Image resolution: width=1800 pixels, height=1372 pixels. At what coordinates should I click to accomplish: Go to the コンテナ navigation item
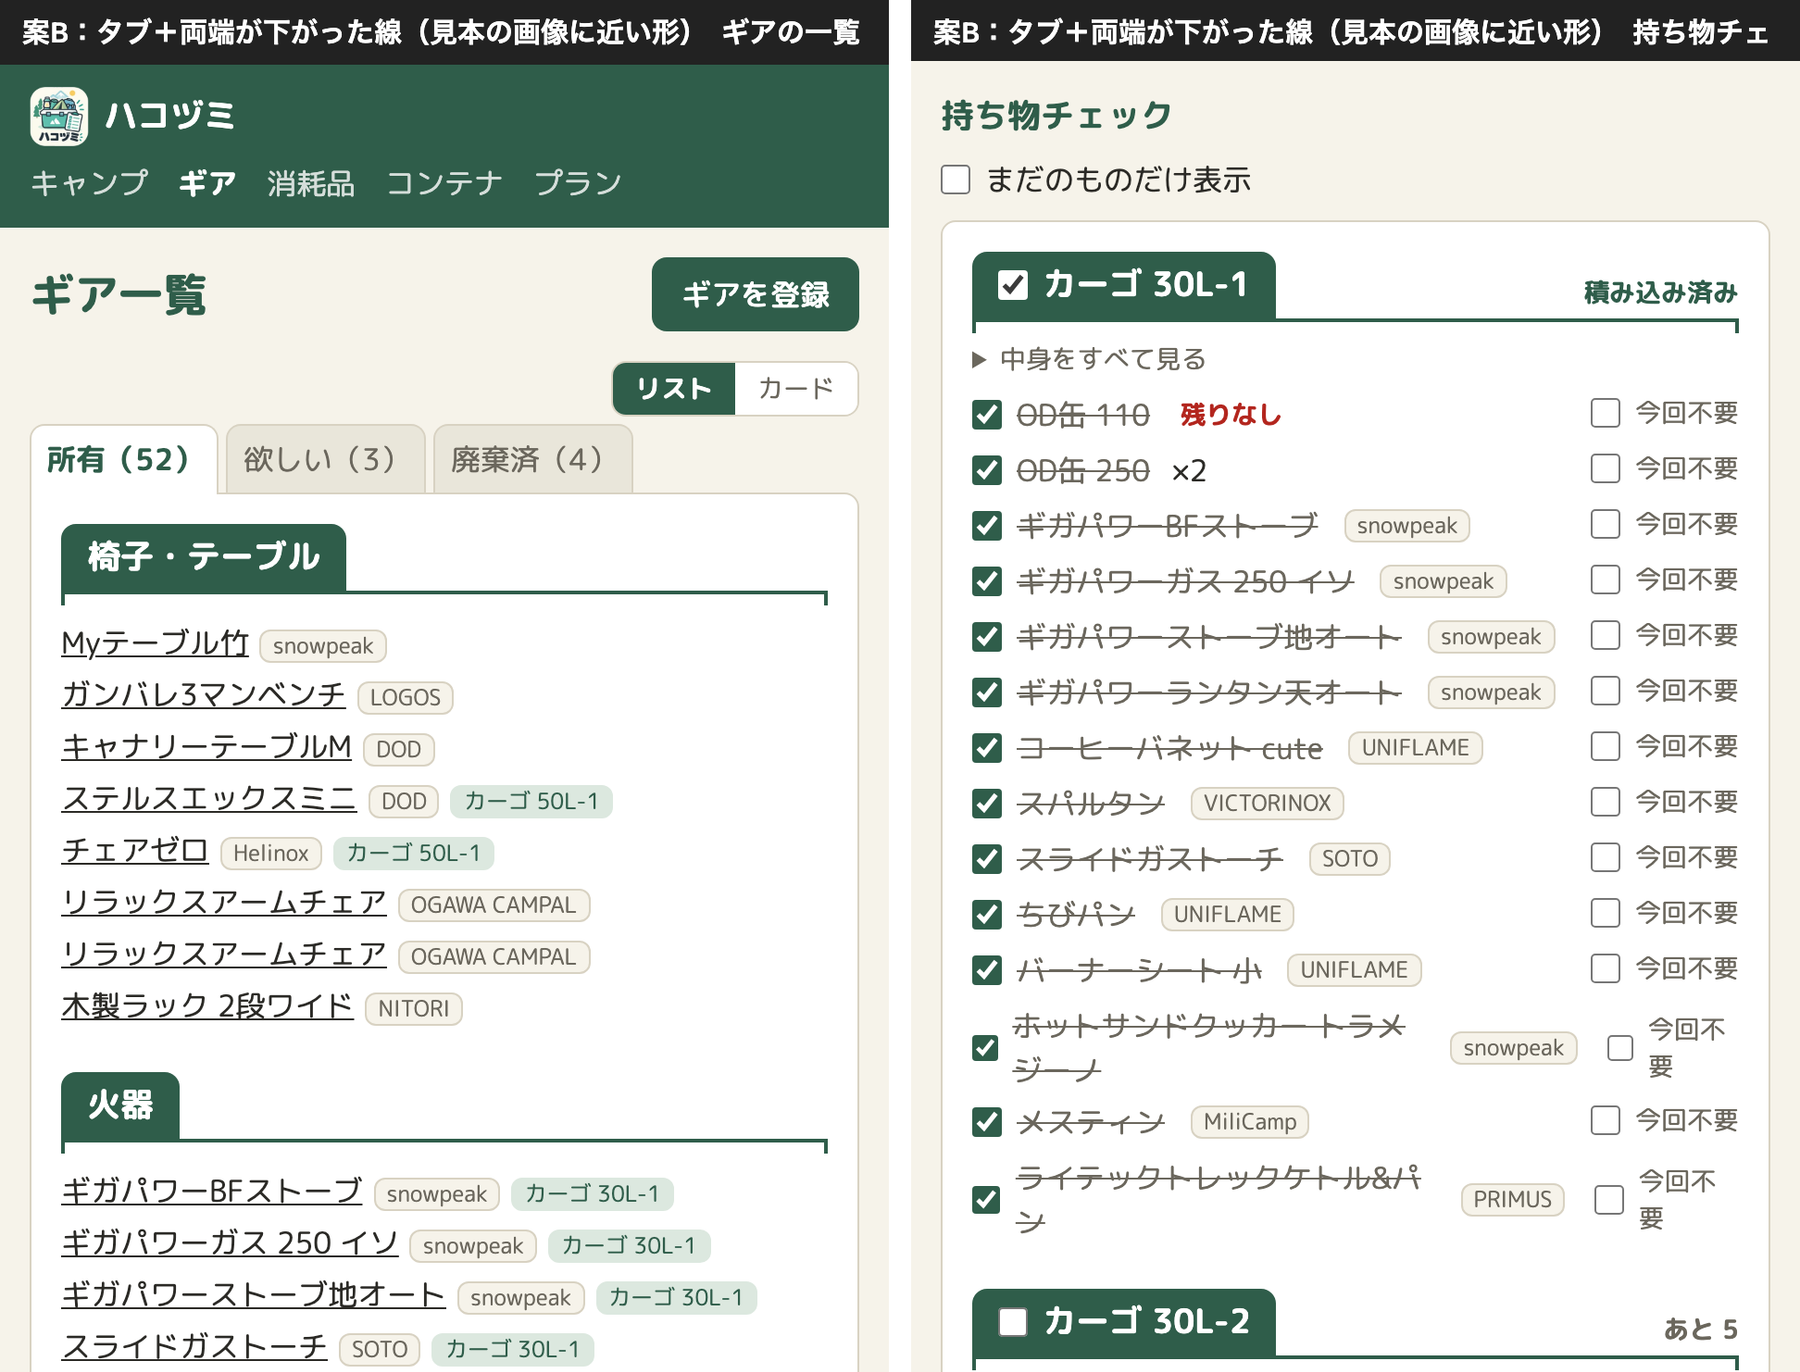tap(444, 183)
